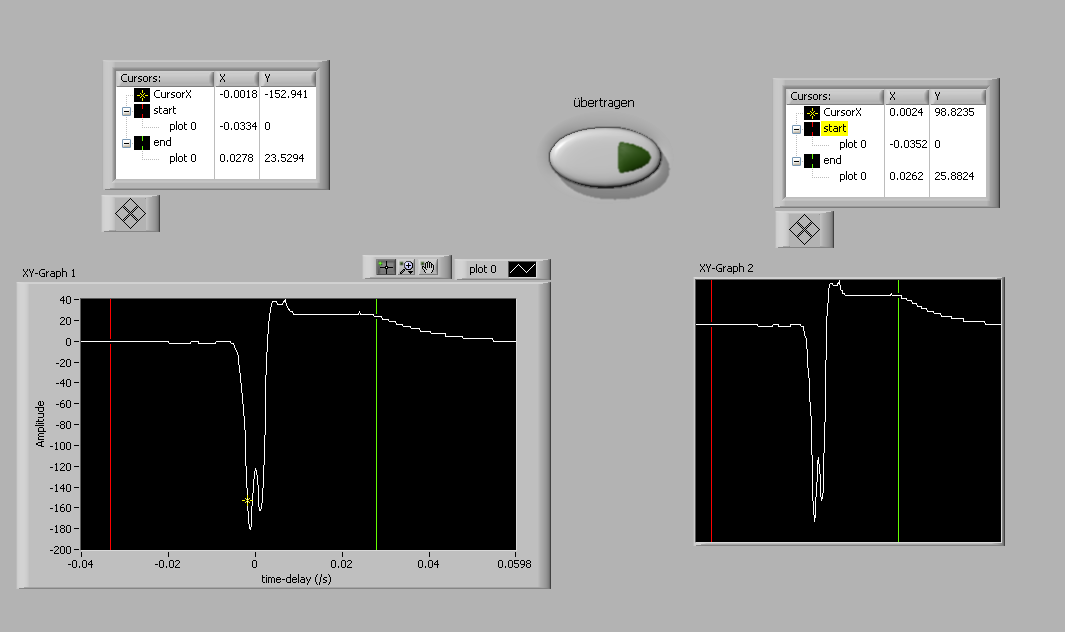1065x632 pixels.
Task: Click X value -0.0352 in right legend
Action: (x=908, y=144)
